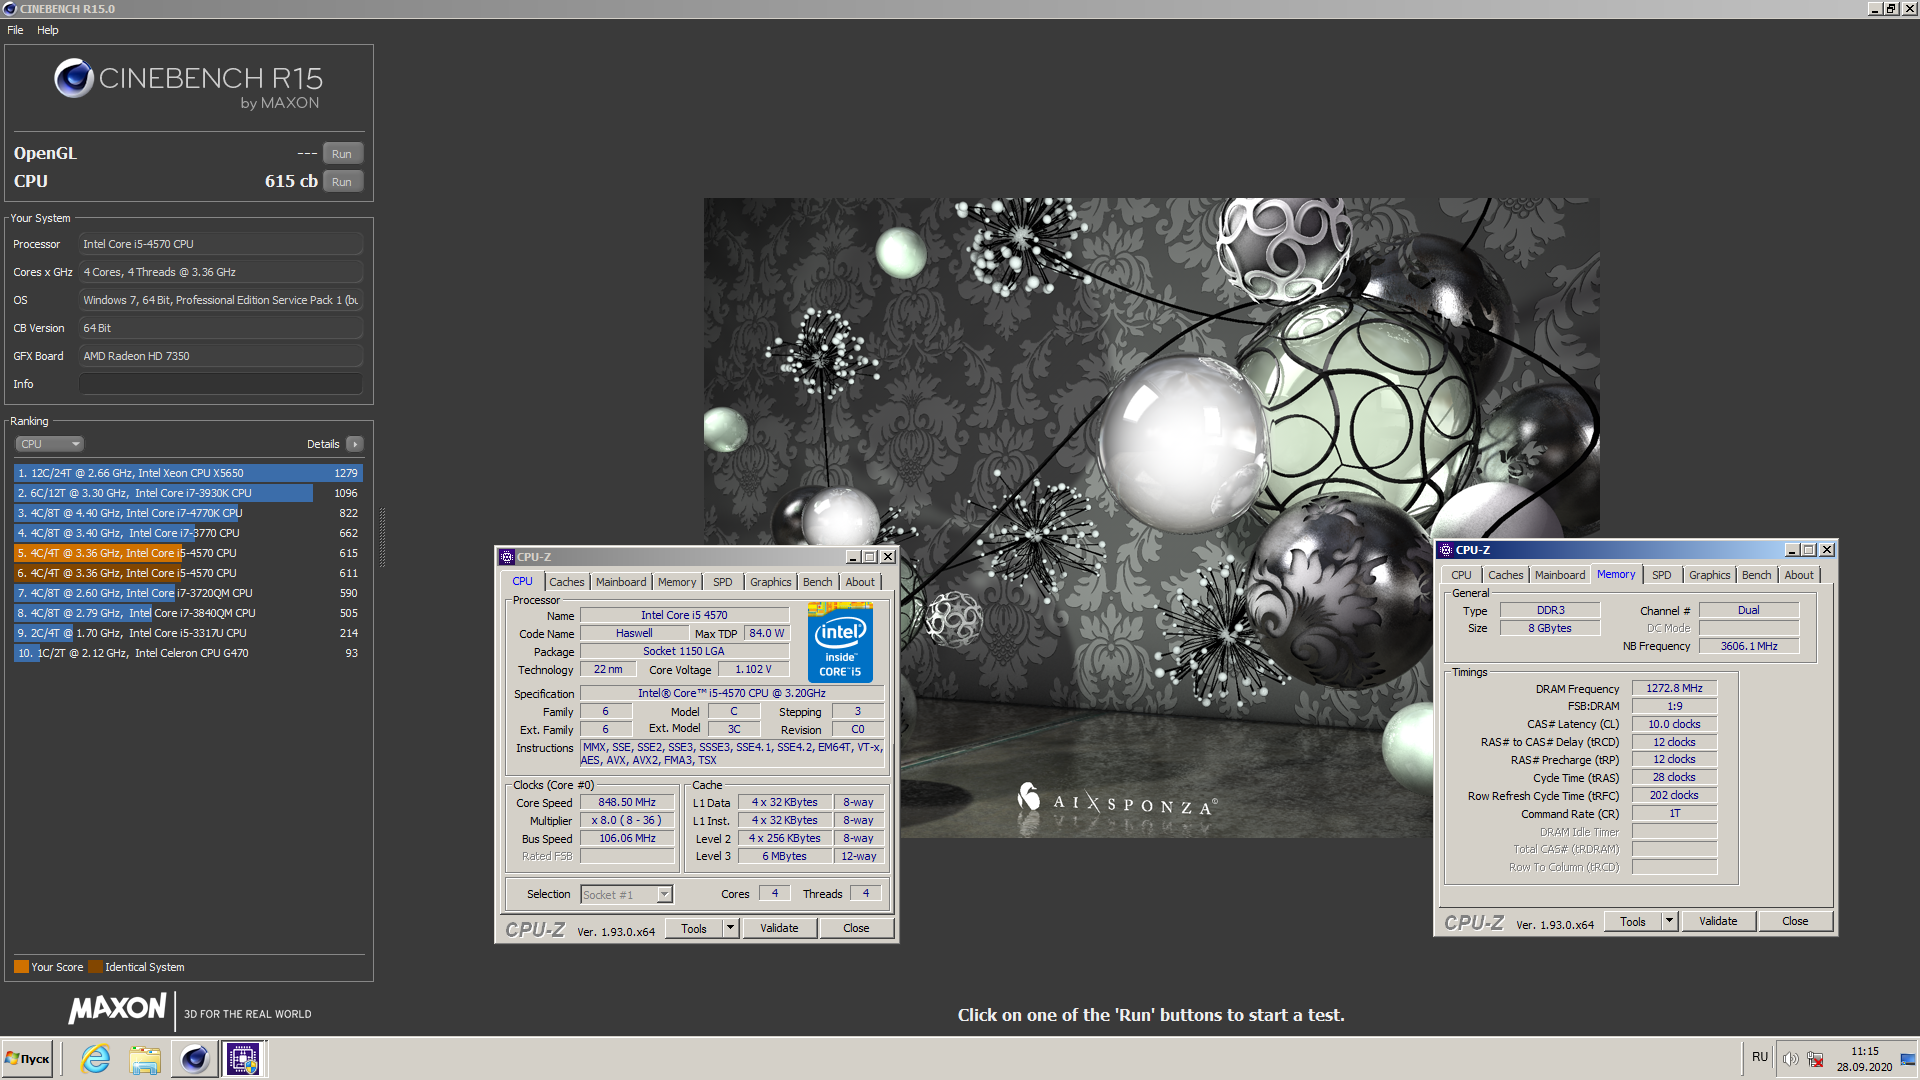Viewport: 1920px width, 1080px height.
Task: Expand Tools dropdown arrow in right CPU-Z
Action: click(x=1670, y=922)
